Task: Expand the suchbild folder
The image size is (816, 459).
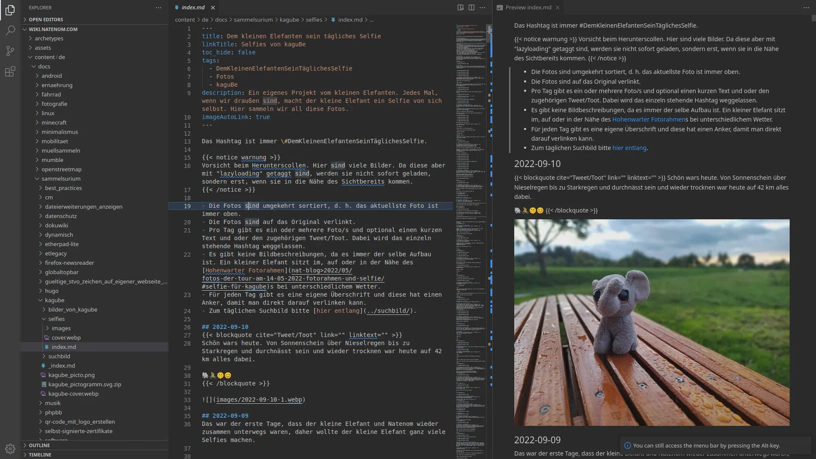Action: 59,356
